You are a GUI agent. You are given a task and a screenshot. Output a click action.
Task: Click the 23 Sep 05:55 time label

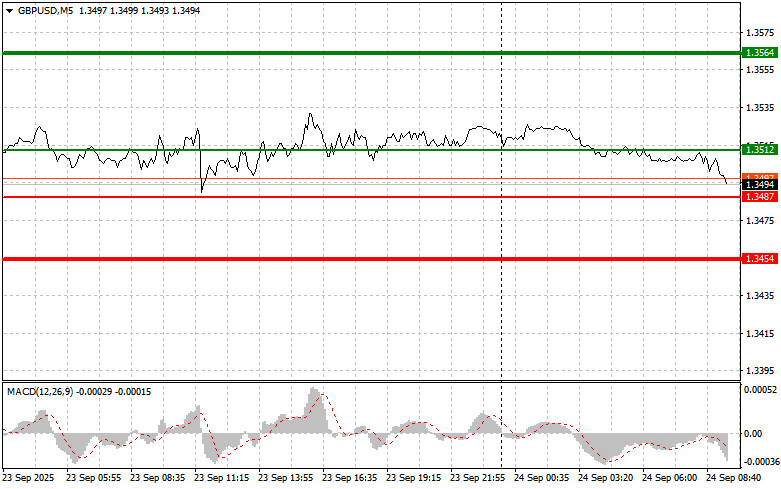(93, 478)
